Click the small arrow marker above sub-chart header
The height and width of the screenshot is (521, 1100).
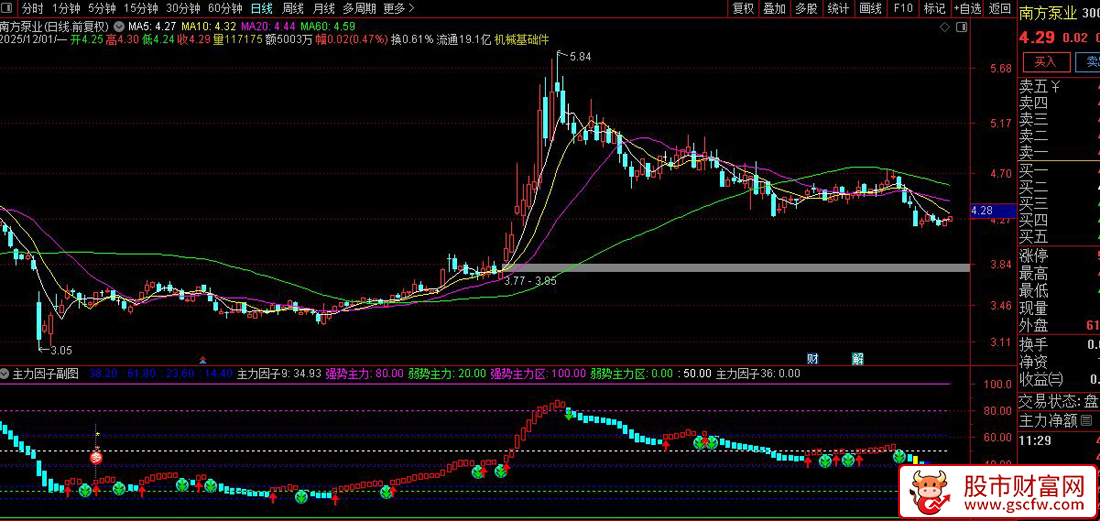pos(203,359)
